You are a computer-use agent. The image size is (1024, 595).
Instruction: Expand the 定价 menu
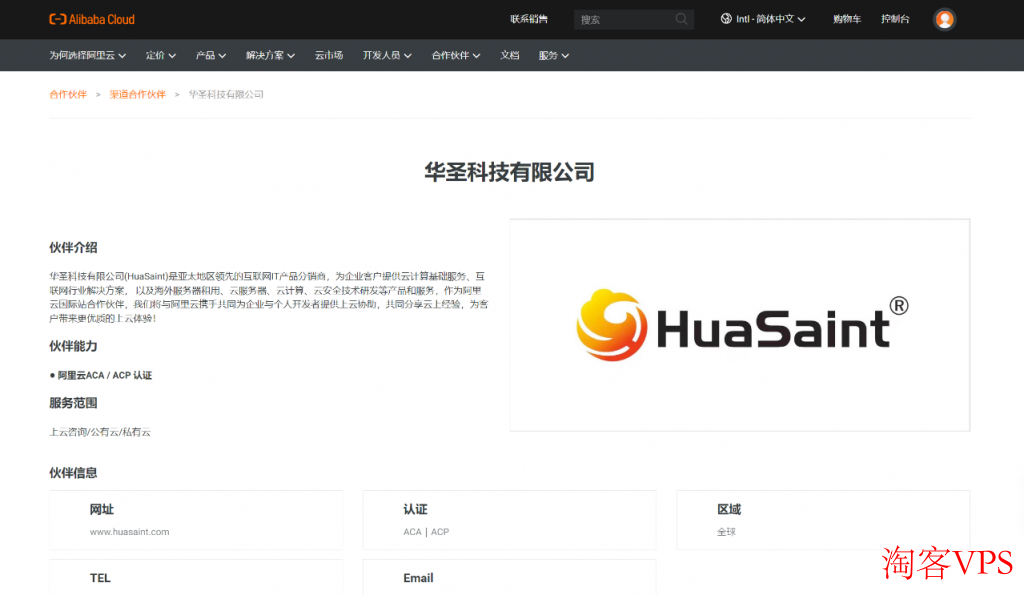coord(161,56)
